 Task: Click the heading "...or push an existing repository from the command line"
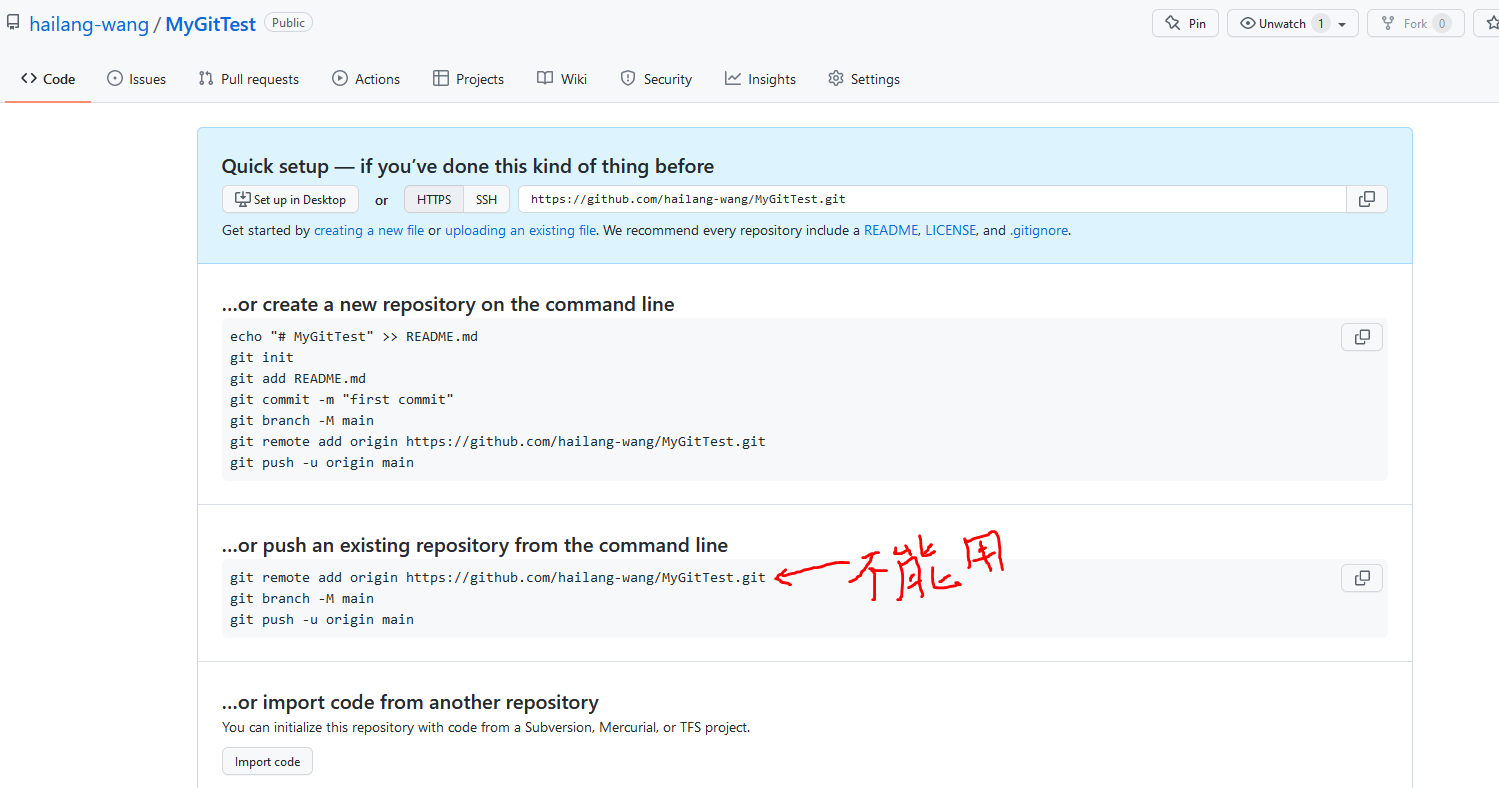[x=475, y=545]
